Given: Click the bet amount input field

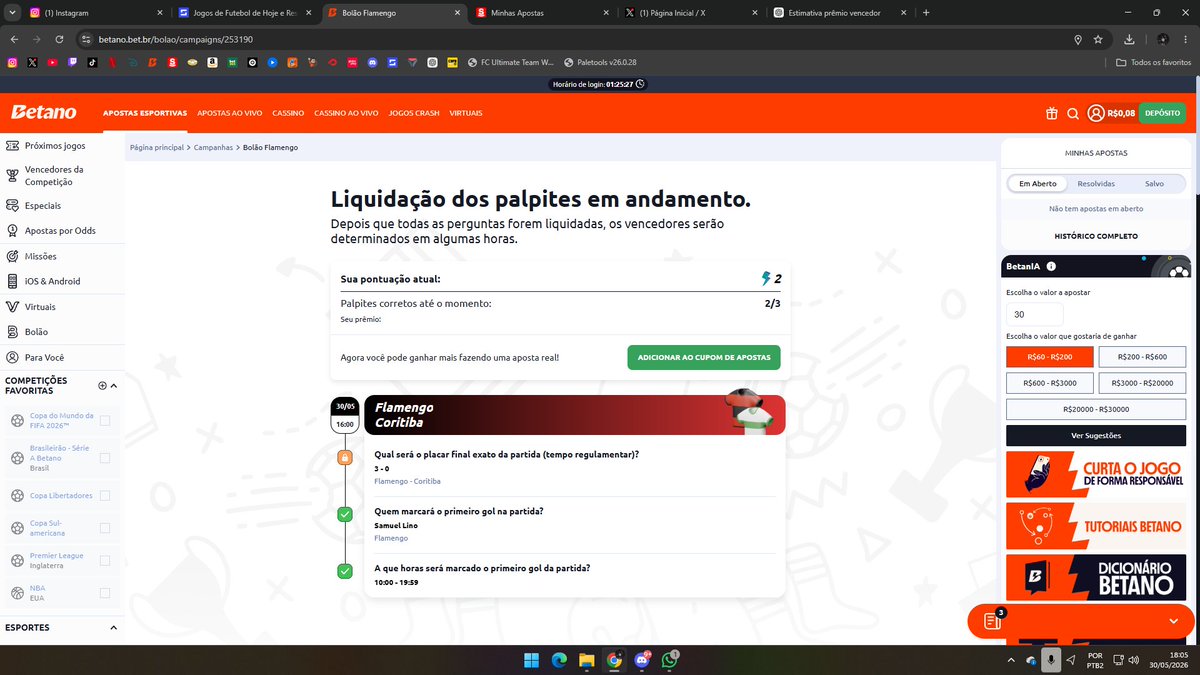Looking at the screenshot, I should 1035,314.
